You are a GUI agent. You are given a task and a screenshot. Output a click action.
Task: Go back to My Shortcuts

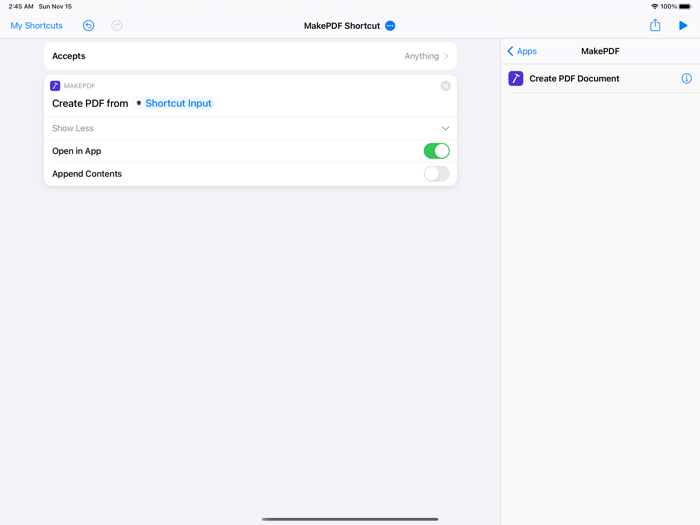tap(37, 26)
